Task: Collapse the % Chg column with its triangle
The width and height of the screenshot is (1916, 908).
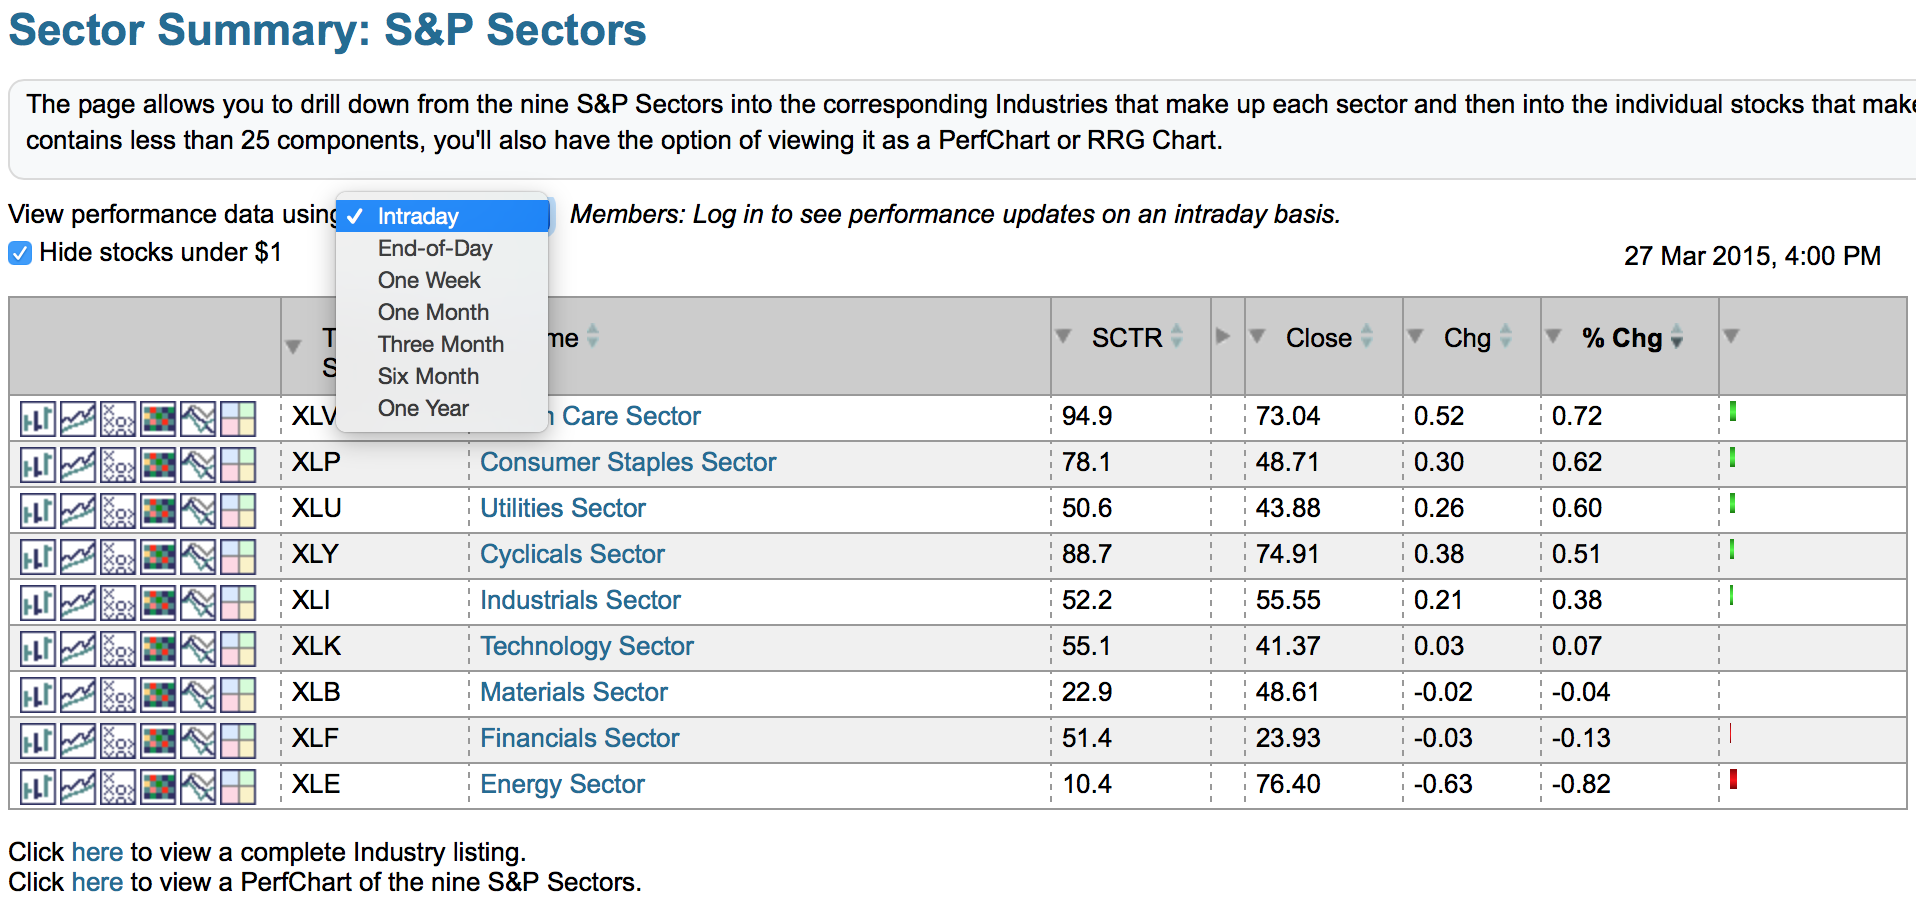Action: point(1553,336)
